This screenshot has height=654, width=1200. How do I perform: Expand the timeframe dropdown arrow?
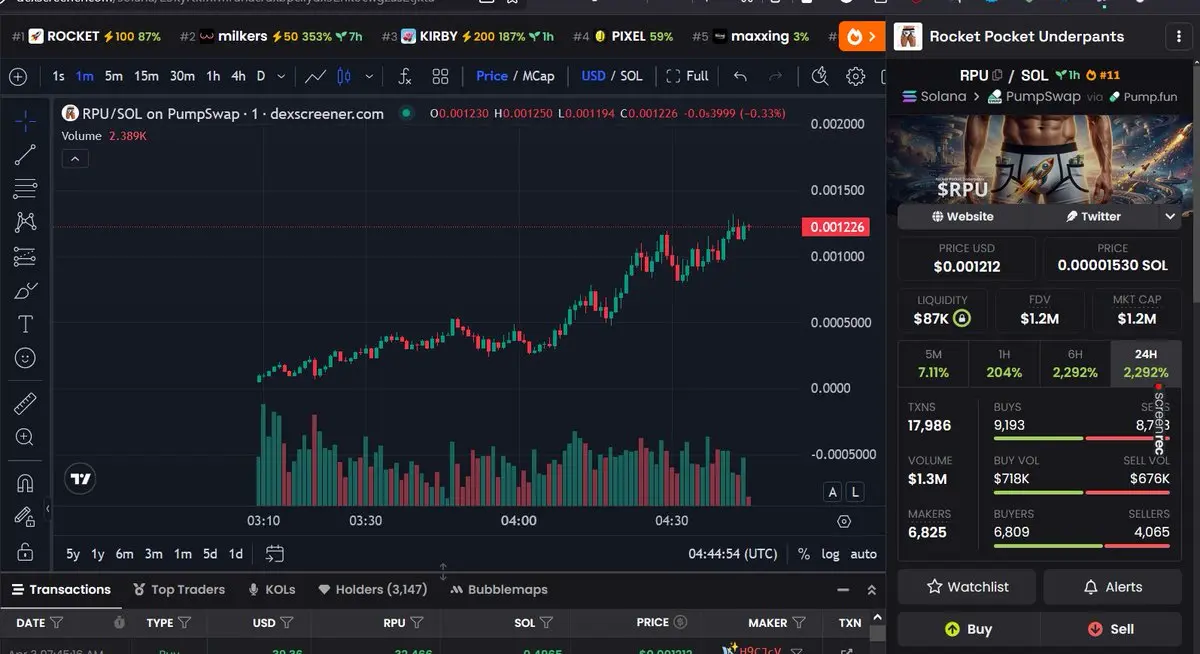click(281, 76)
